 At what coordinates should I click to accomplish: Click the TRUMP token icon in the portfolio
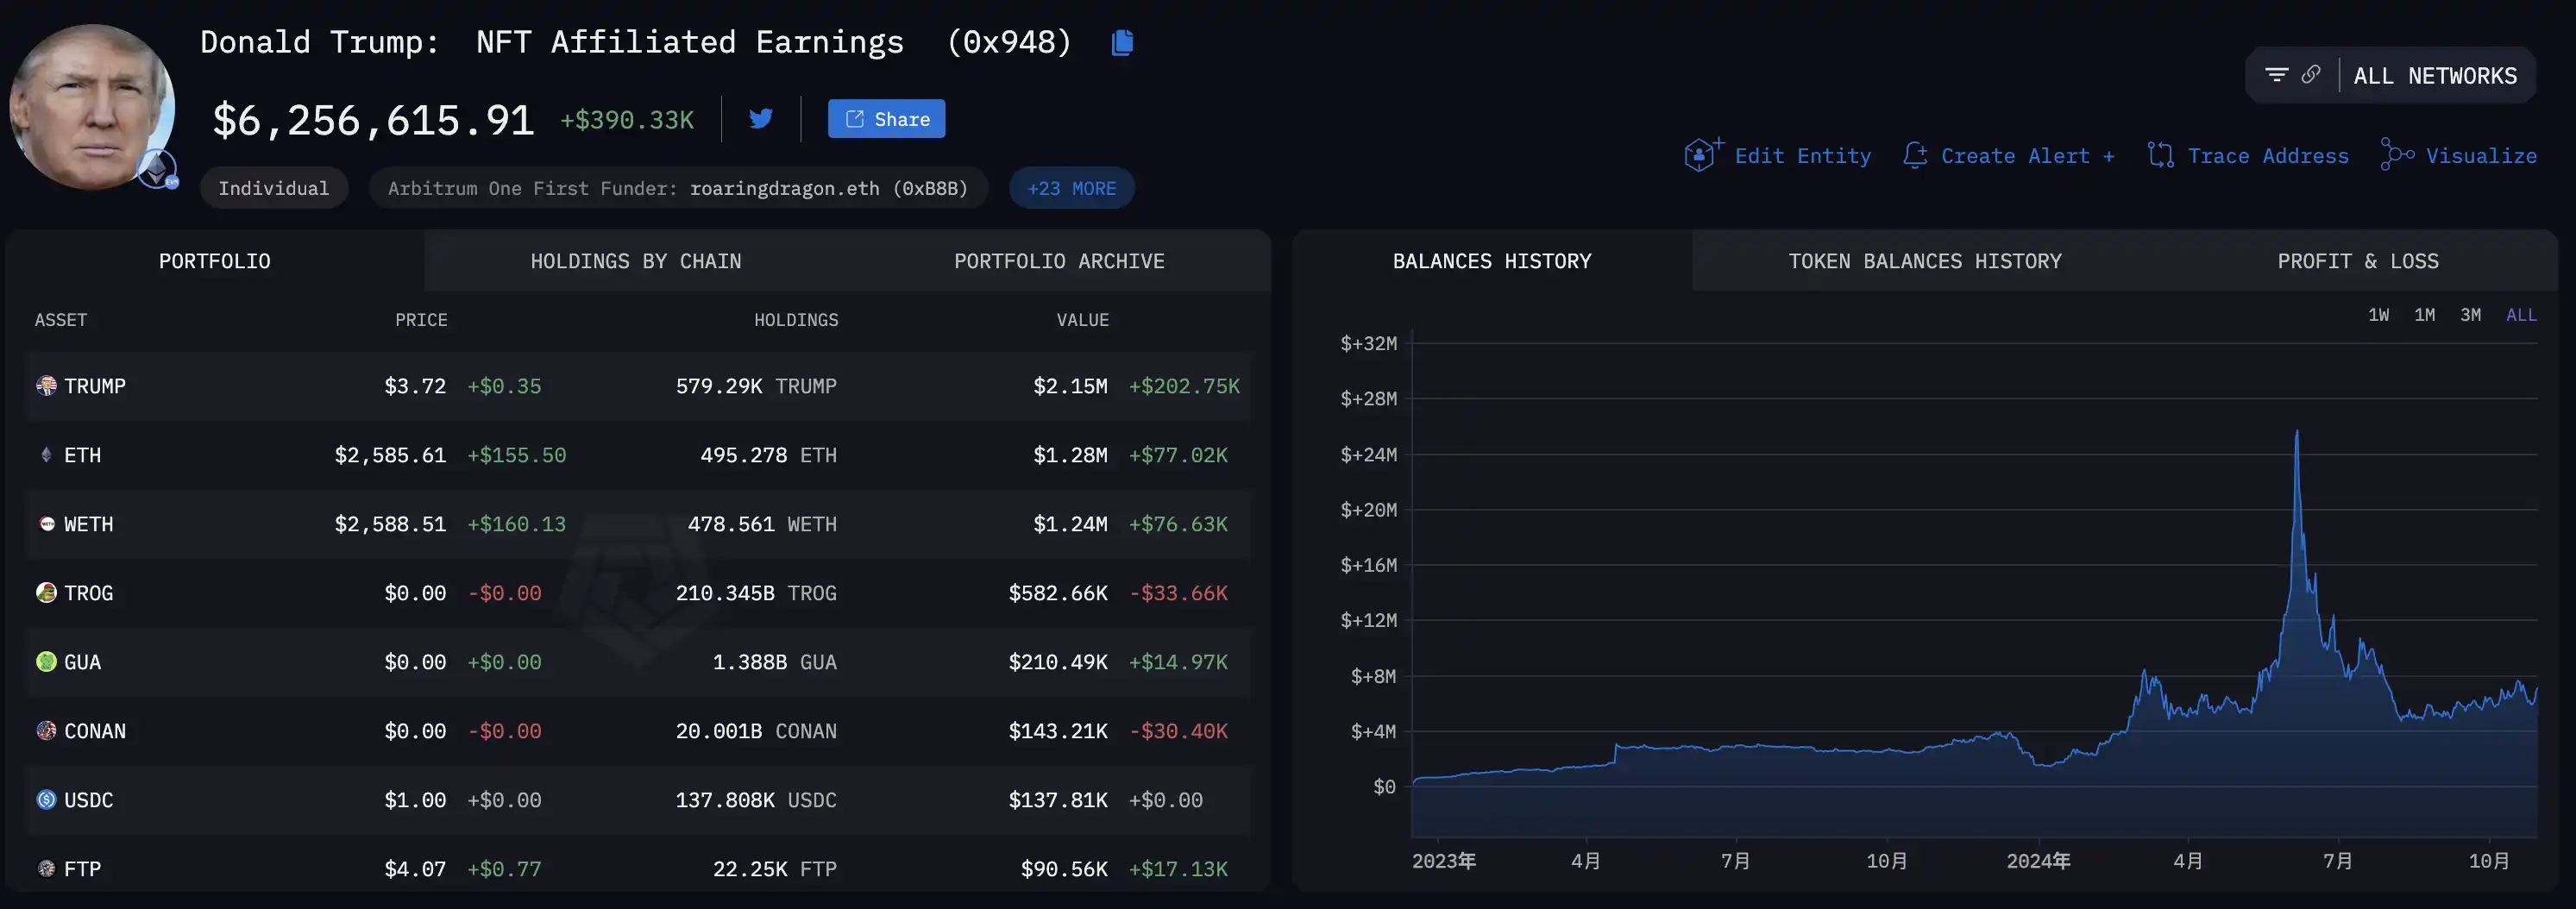[46, 386]
